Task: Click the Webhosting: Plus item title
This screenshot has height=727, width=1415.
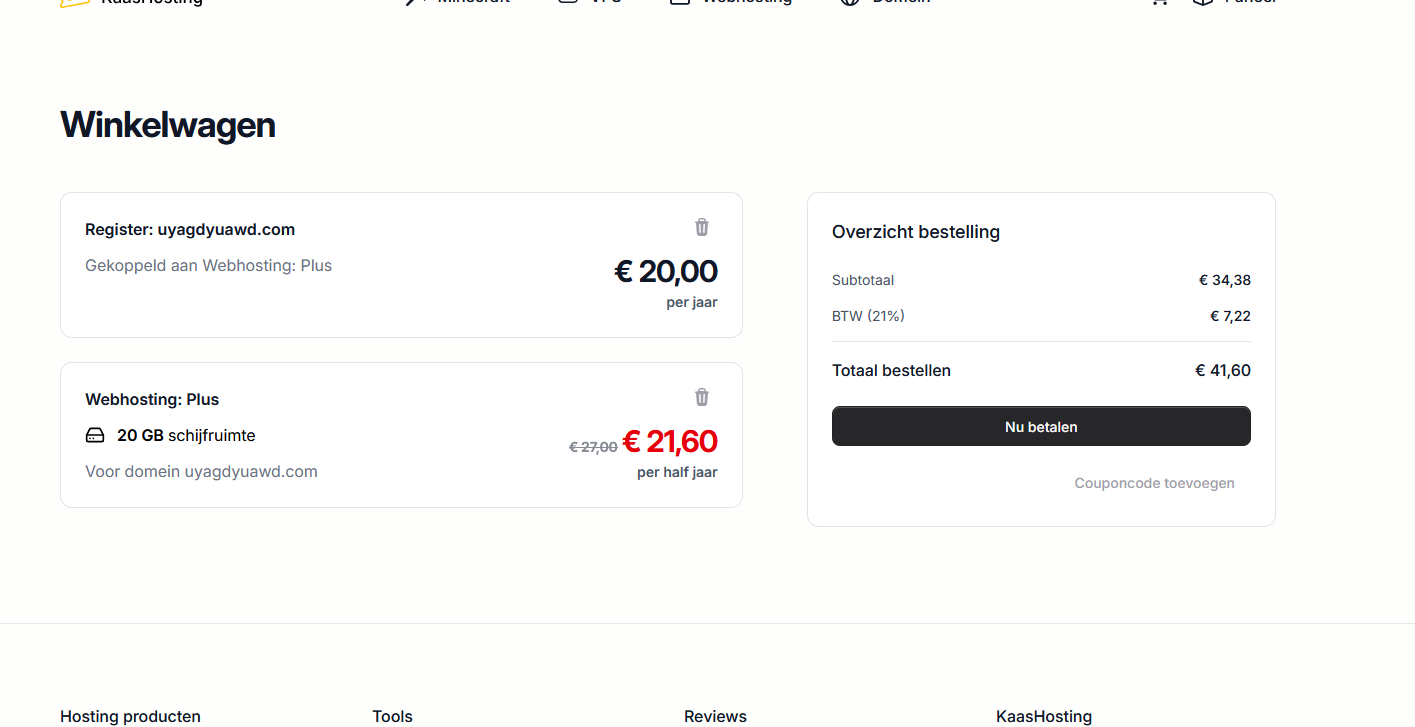Action: click(152, 400)
